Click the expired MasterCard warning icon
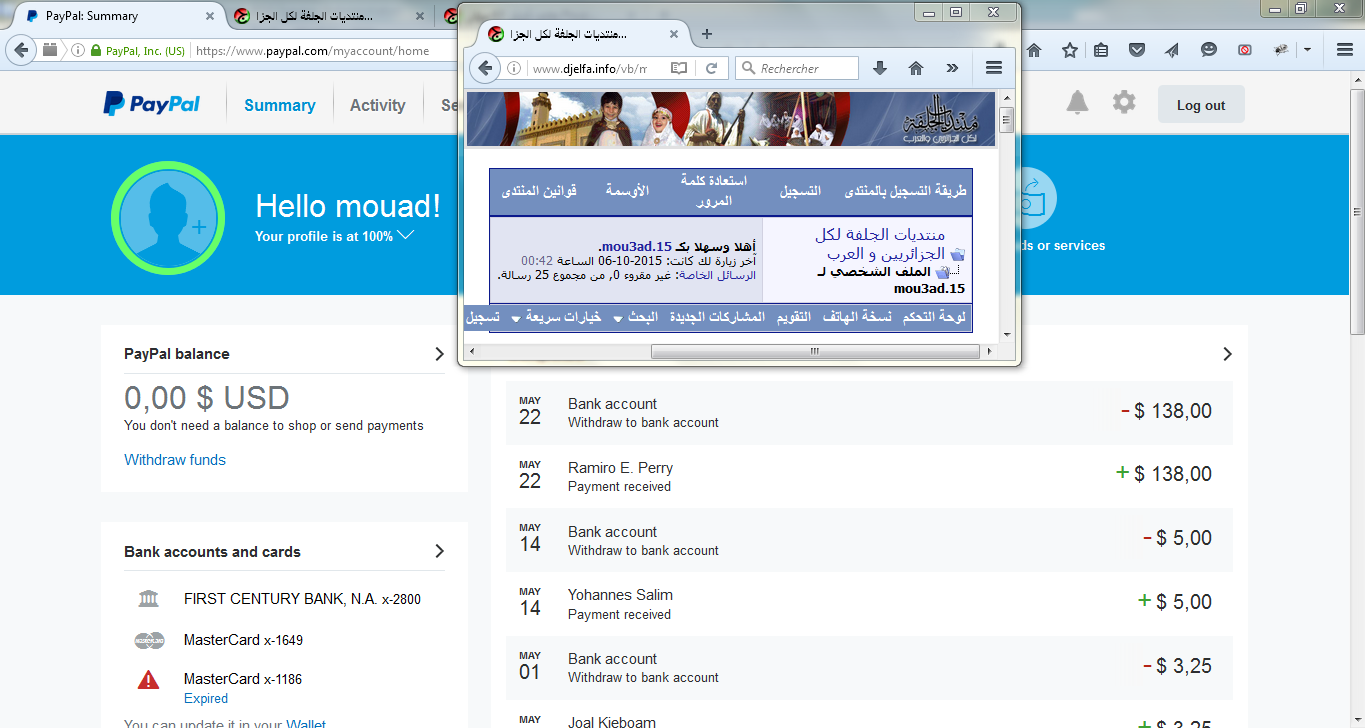This screenshot has width=1365, height=728. coord(148,680)
